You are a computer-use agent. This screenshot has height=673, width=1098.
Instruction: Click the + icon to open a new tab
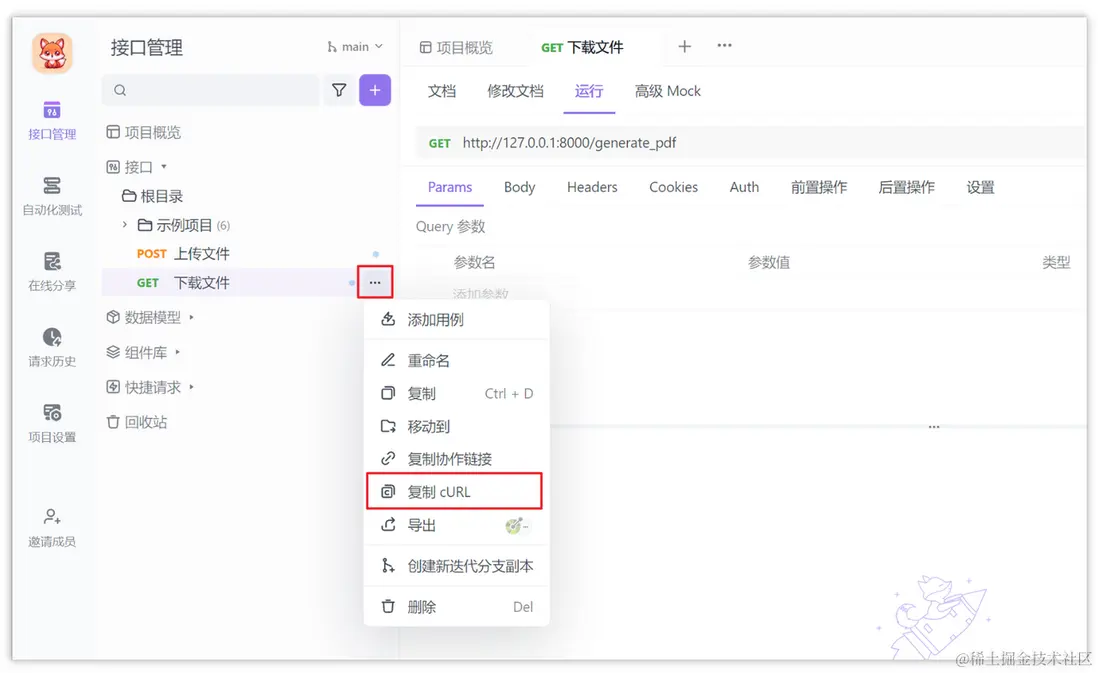tap(684, 46)
